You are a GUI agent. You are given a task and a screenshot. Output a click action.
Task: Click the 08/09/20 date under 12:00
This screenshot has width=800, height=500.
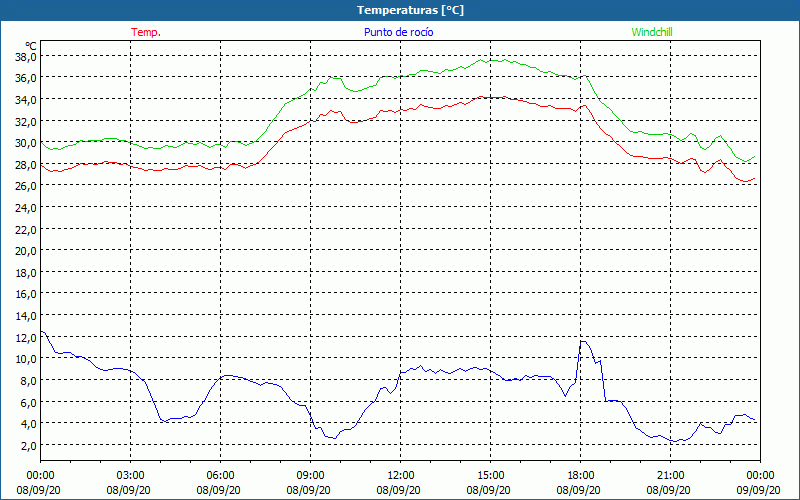pyautogui.click(x=398, y=490)
